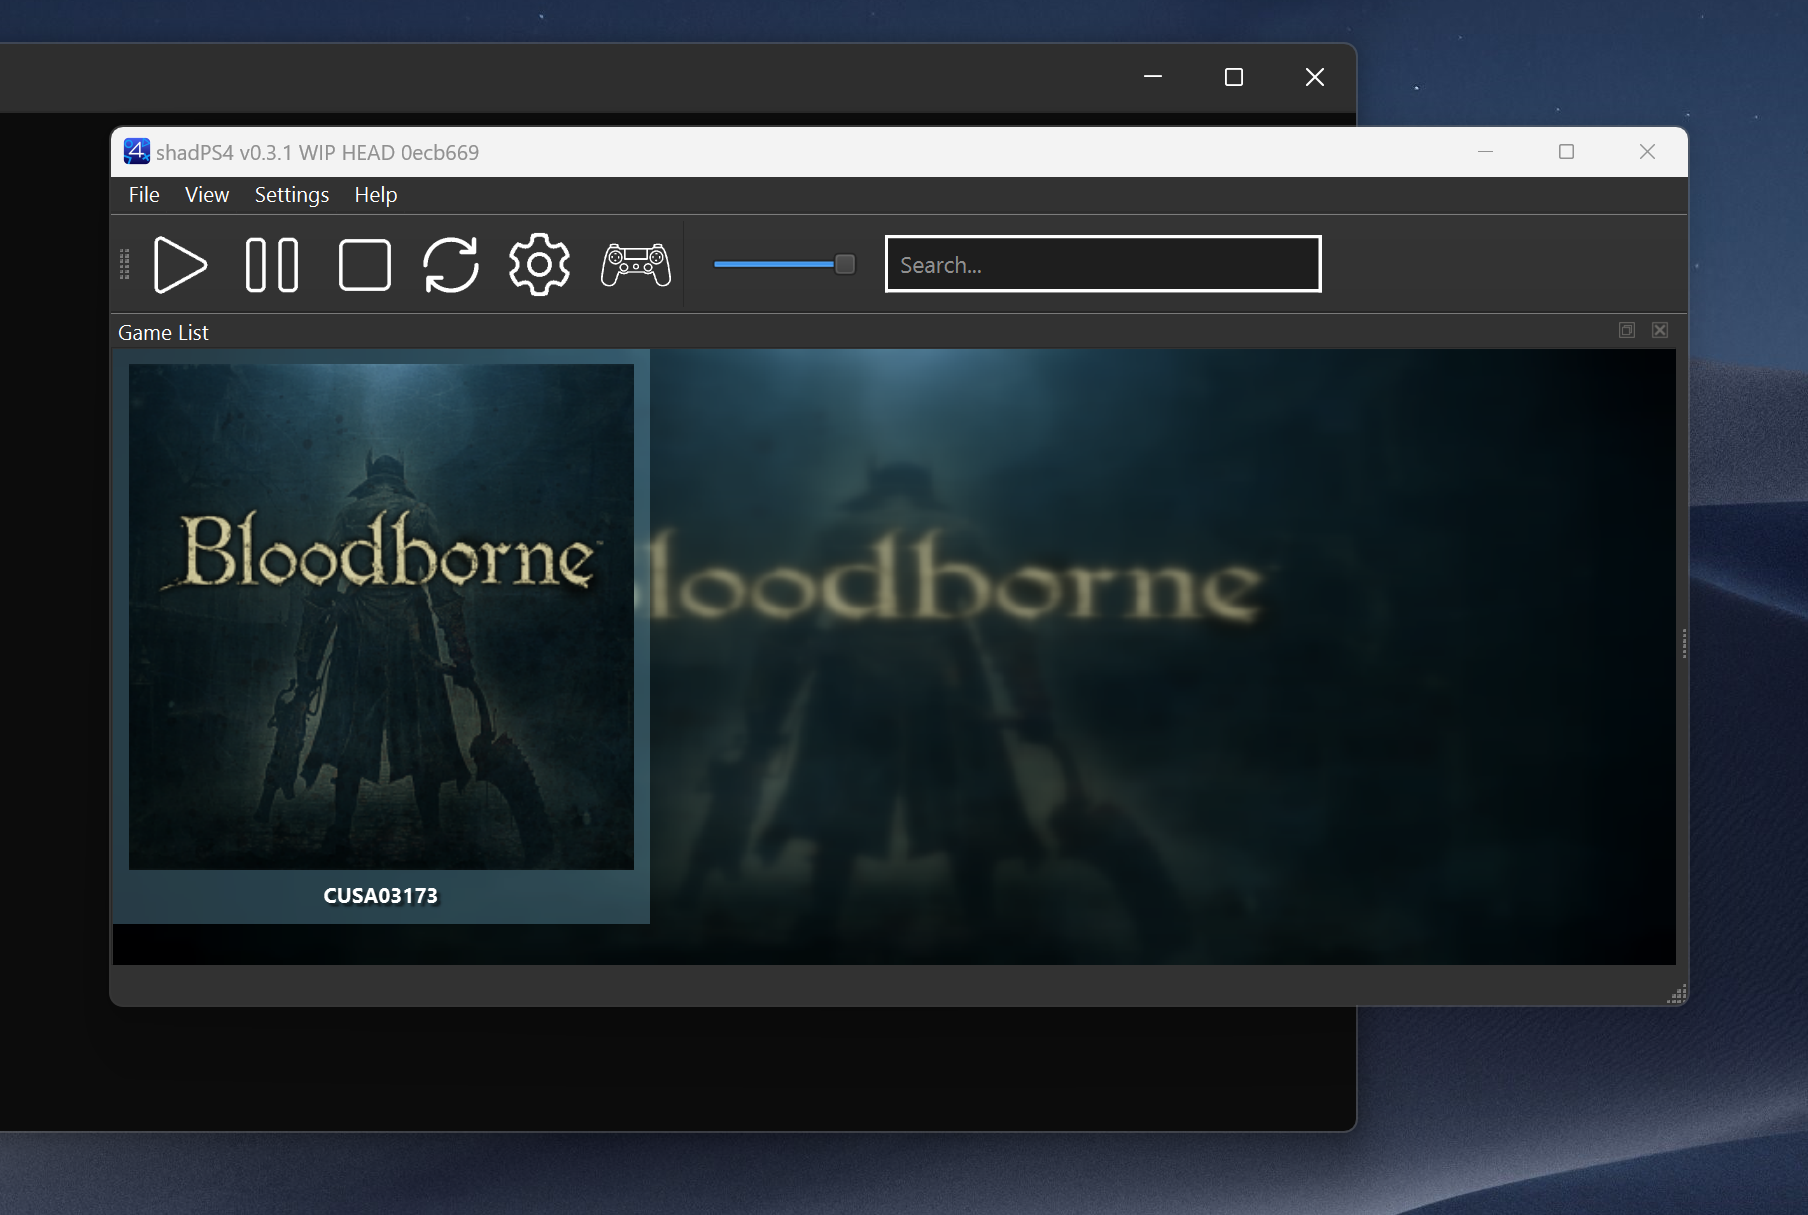Viewport: 1808px width, 1215px height.
Task: Pause the running game
Action: click(x=272, y=265)
